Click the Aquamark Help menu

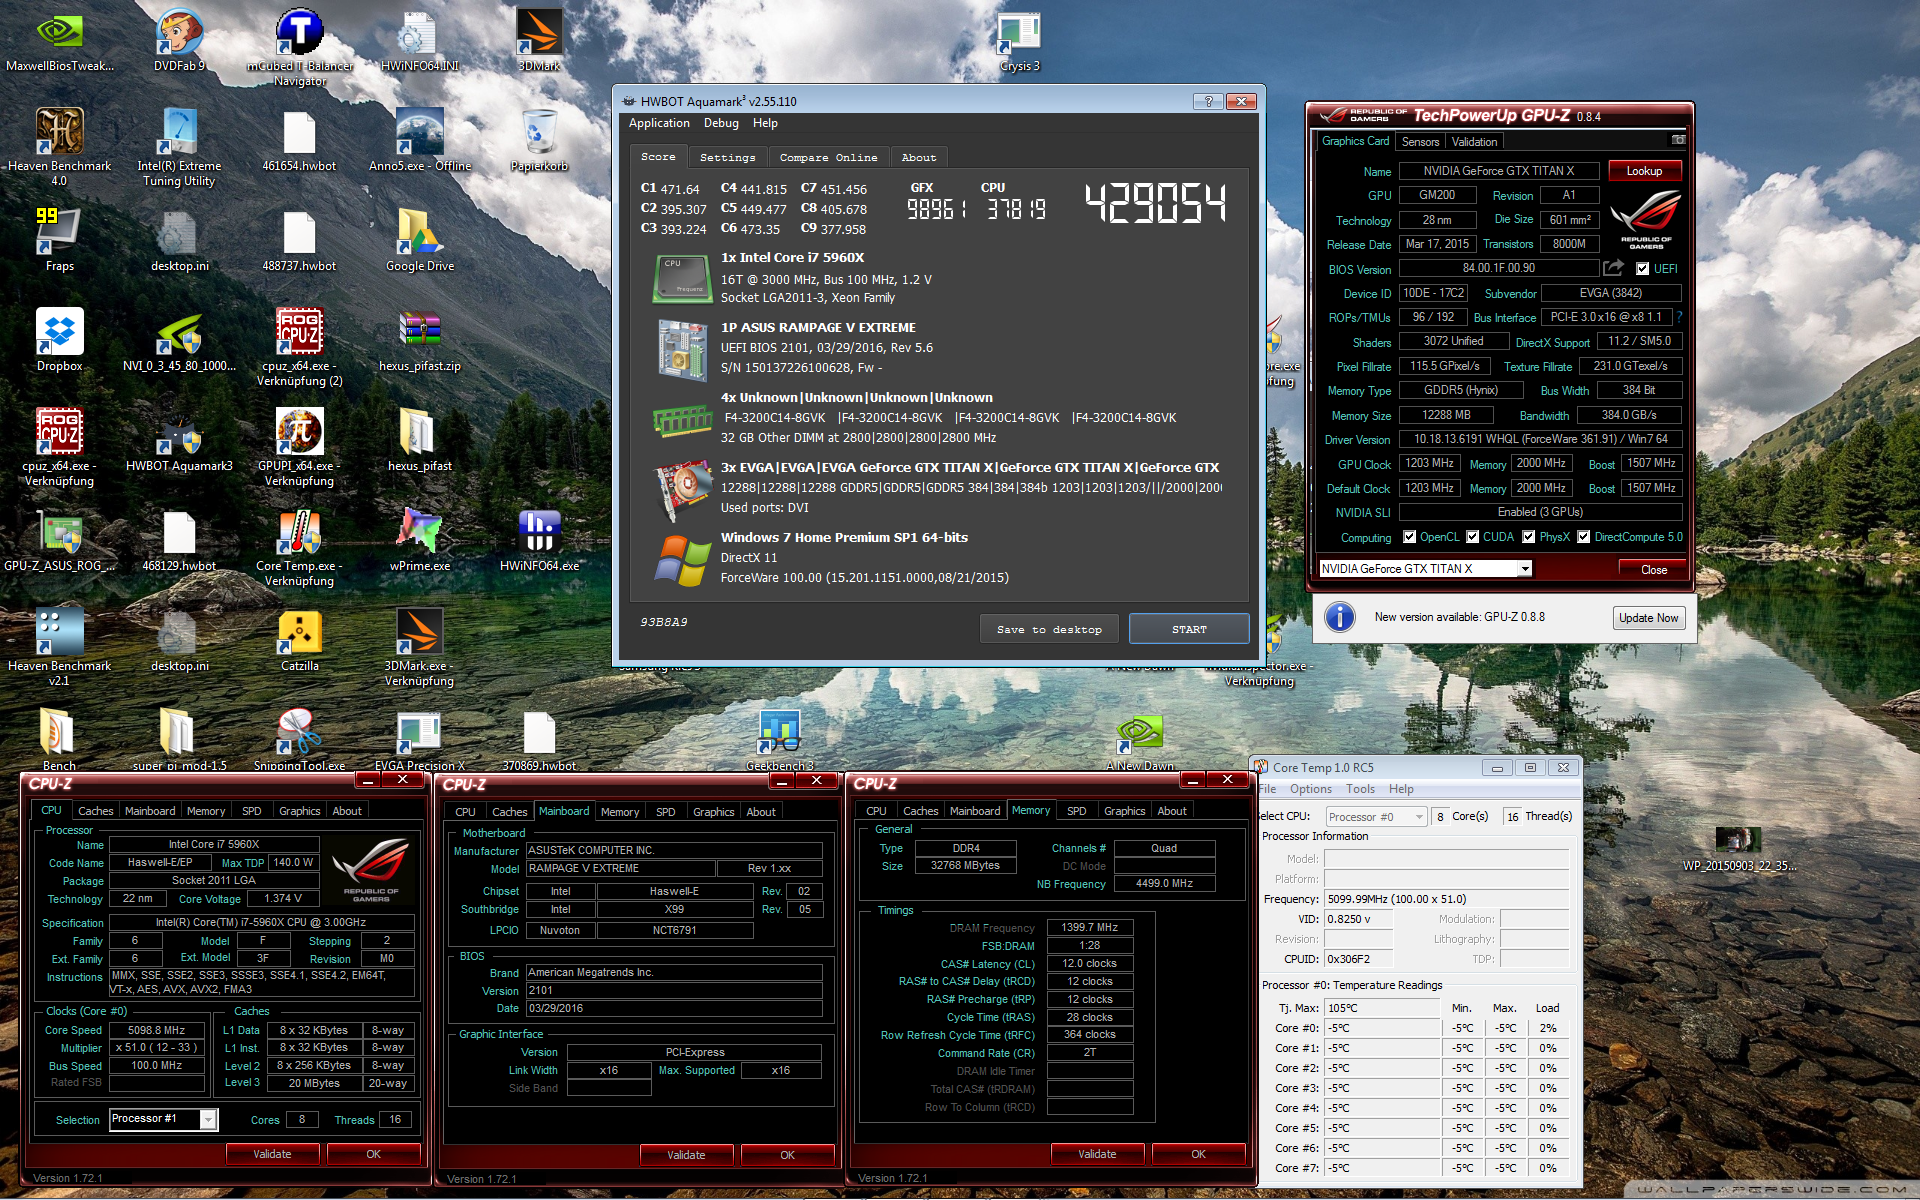(x=765, y=123)
